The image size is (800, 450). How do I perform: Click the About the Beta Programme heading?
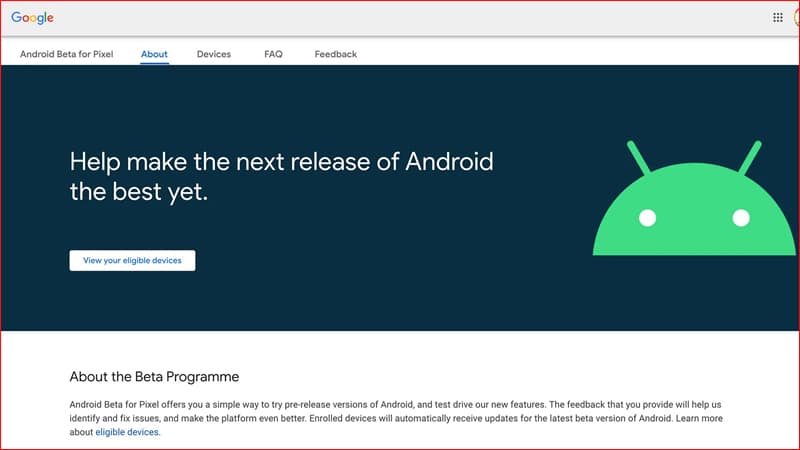(154, 377)
